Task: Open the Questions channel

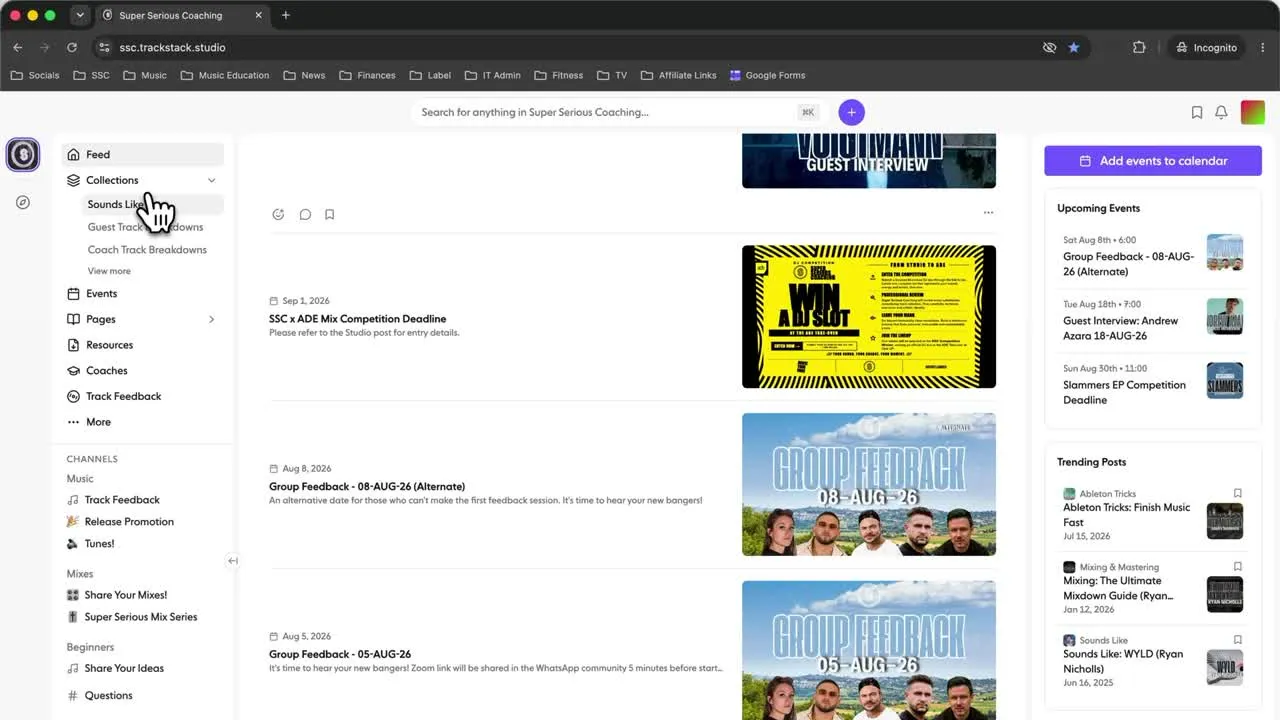Action: (x=99, y=695)
